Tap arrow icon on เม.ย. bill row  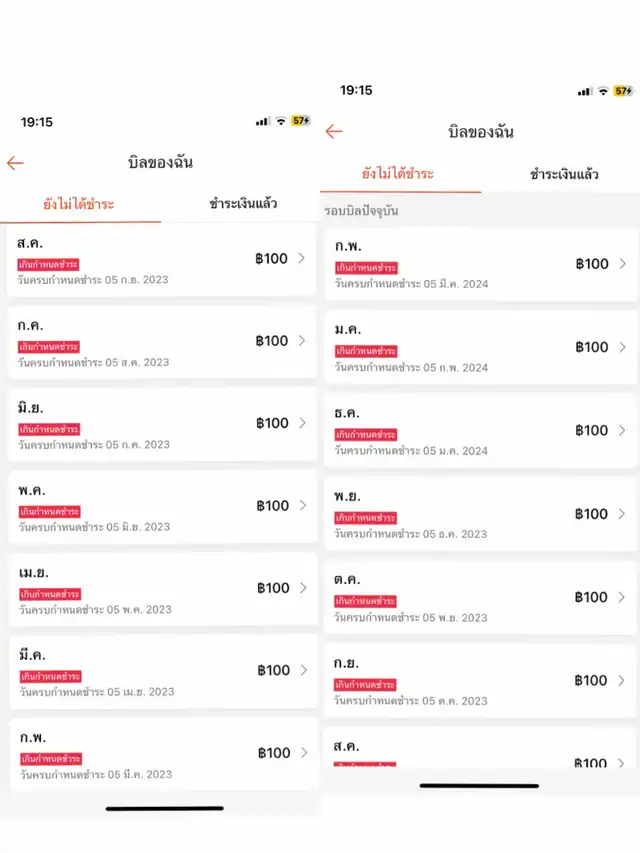(x=303, y=588)
